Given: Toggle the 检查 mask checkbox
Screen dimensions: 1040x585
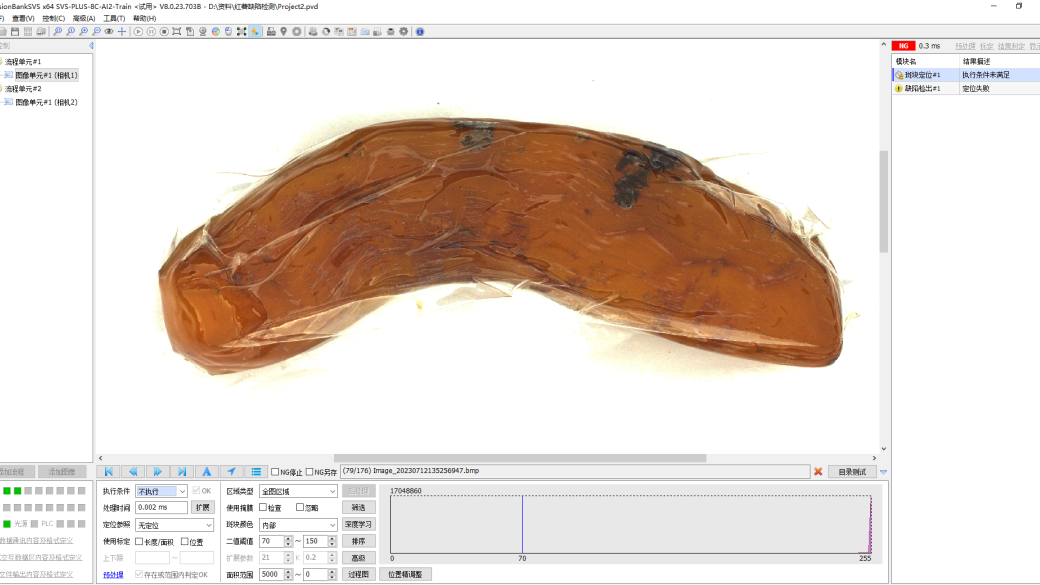Looking at the screenshot, I should (263, 507).
